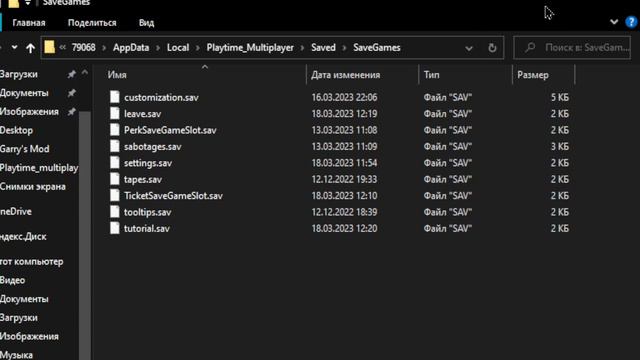The height and width of the screenshot is (360, 640).
Task: Navigate to 79068 in breadcrumb
Action: (x=84, y=48)
